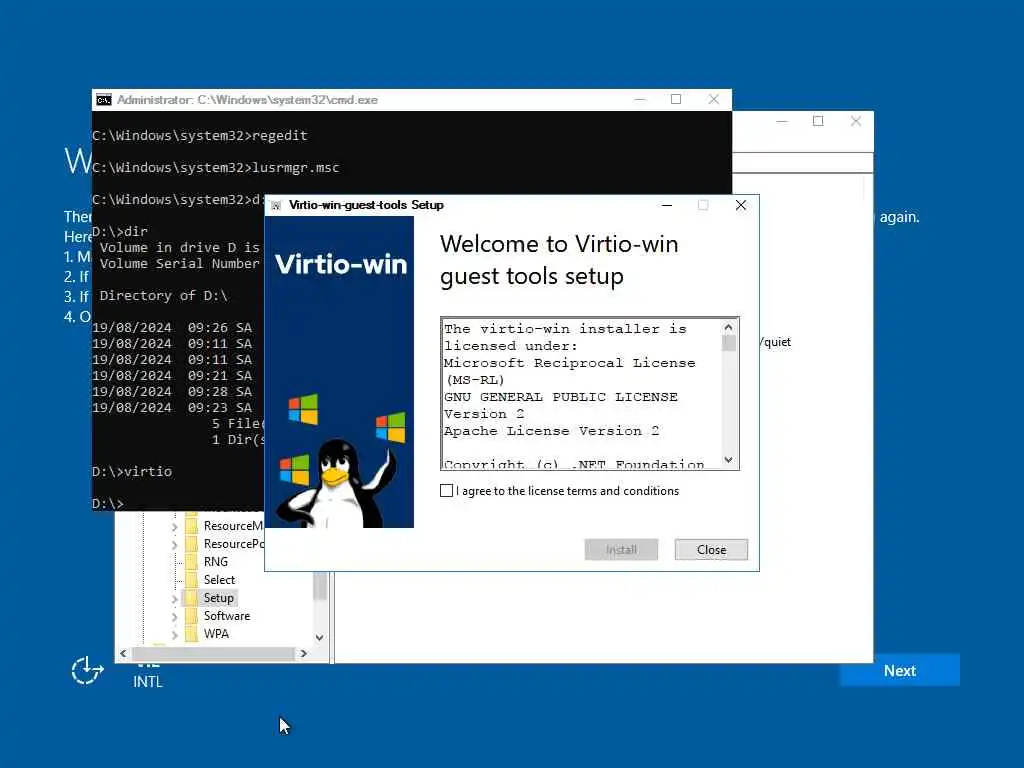The image size is (1024, 768).
Task: Click the 'Directory of D:\' text
Action: (x=163, y=296)
